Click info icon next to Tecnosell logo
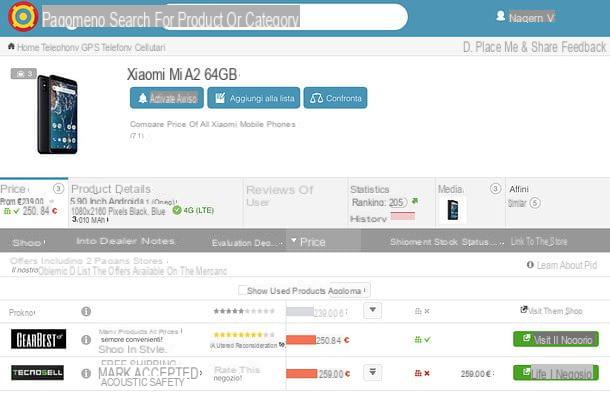This screenshot has width=610, height=397. click(86, 374)
